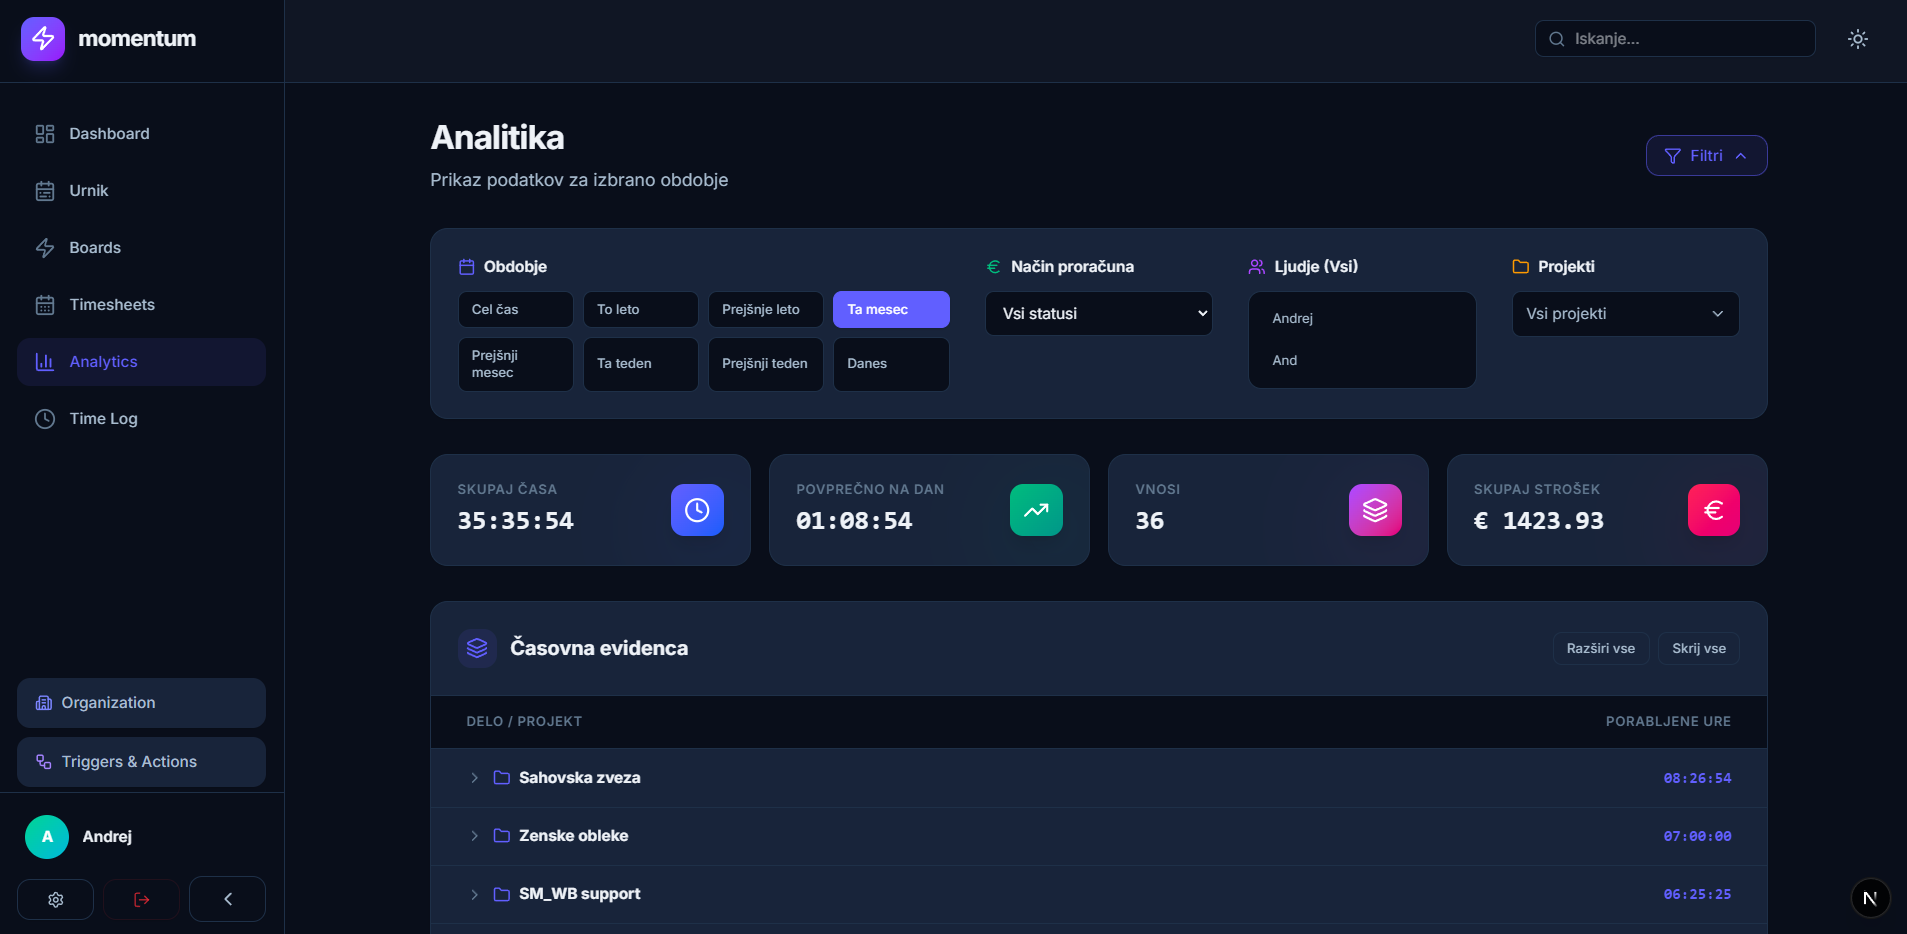Click the red logout icon
Viewport: 1907px width, 934px height.
click(x=142, y=899)
